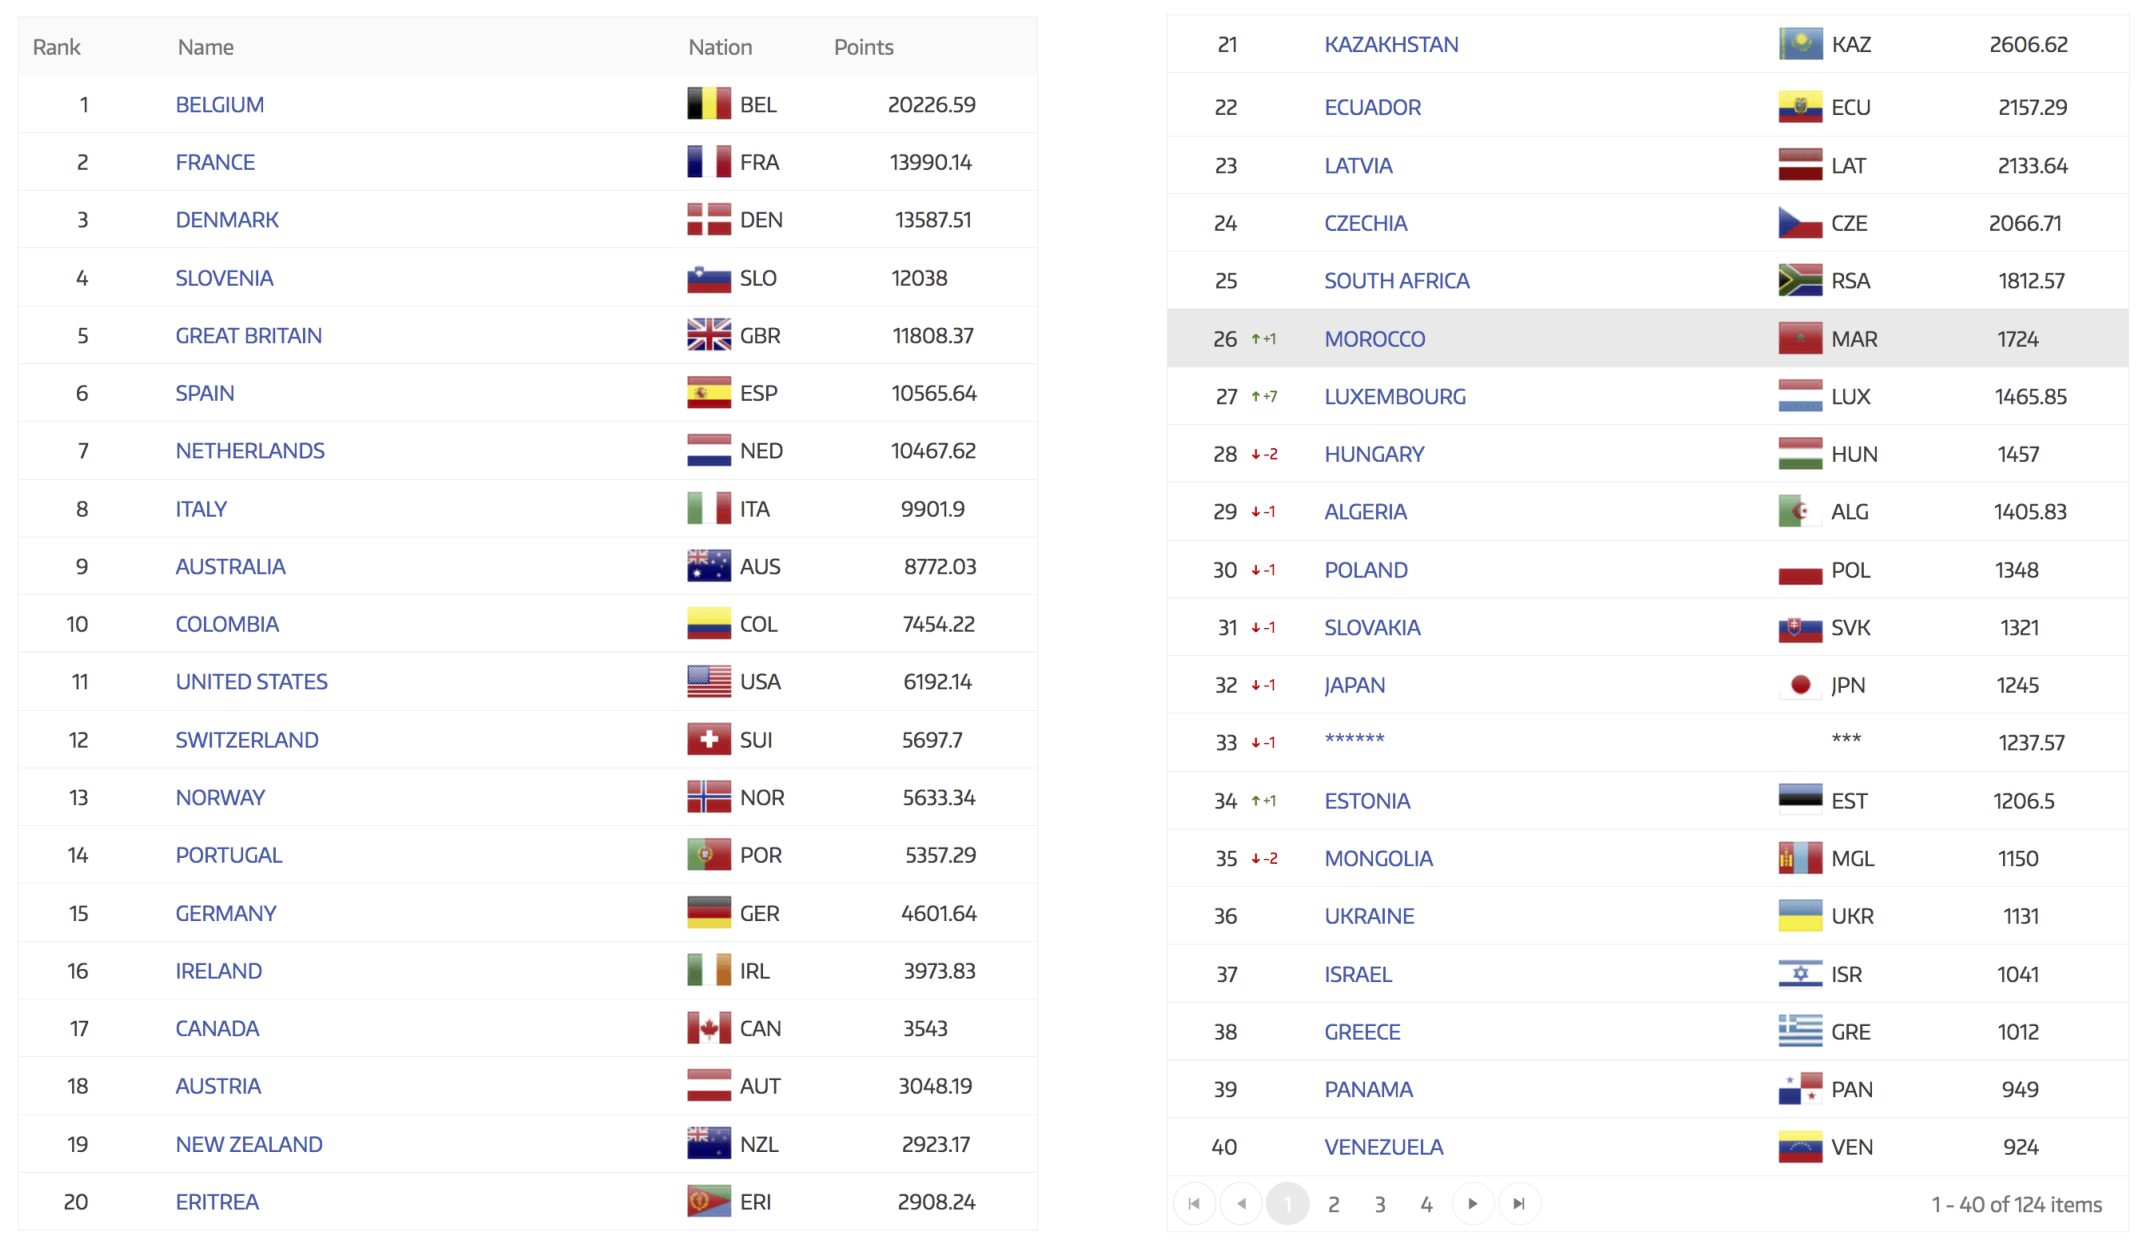Go to the next page arrow
Image resolution: width=2152 pixels, height=1250 pixels.
coord(1472,1204)
